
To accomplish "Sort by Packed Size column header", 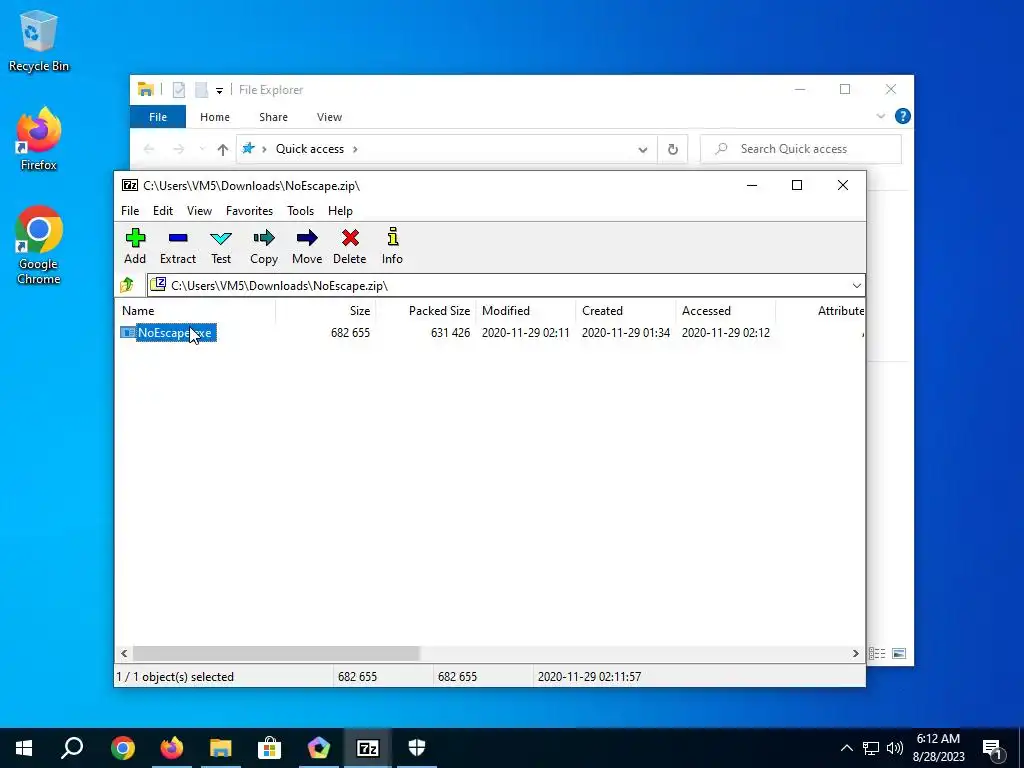I will click(x=426, y=311).
